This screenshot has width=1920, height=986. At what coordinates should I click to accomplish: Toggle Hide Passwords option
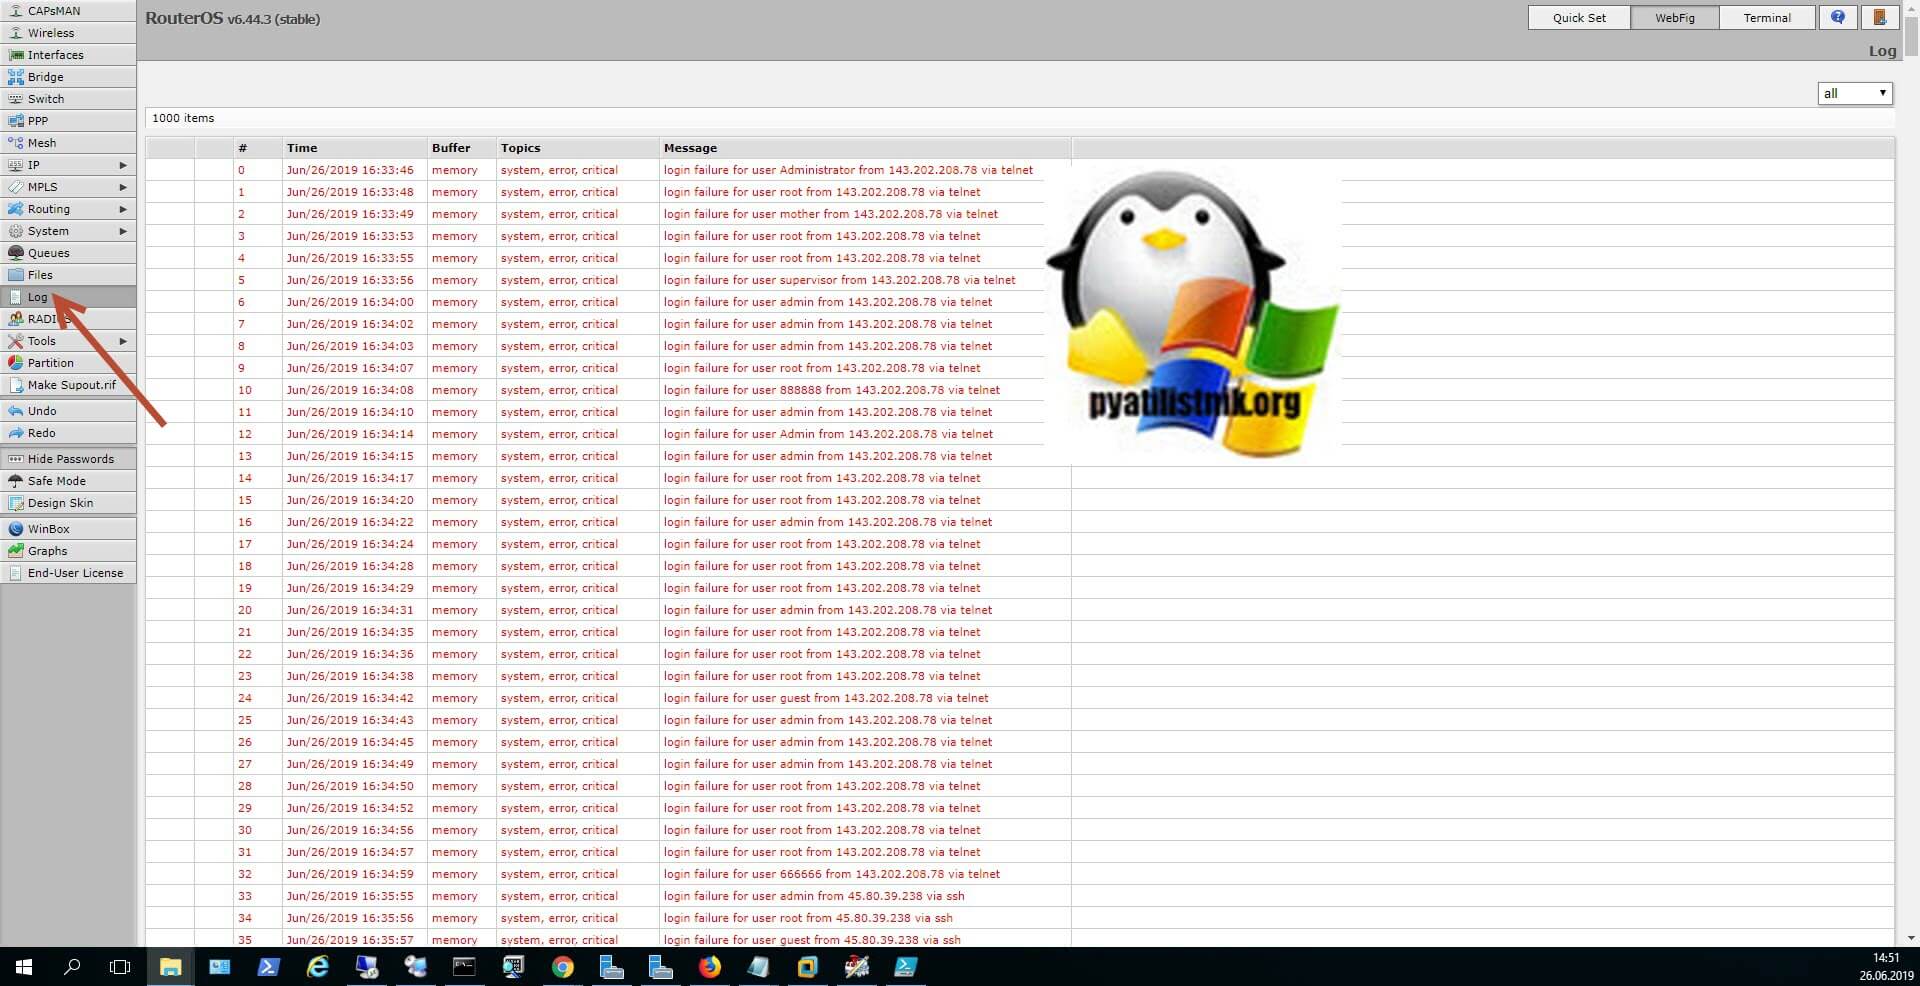coord(70,459)
